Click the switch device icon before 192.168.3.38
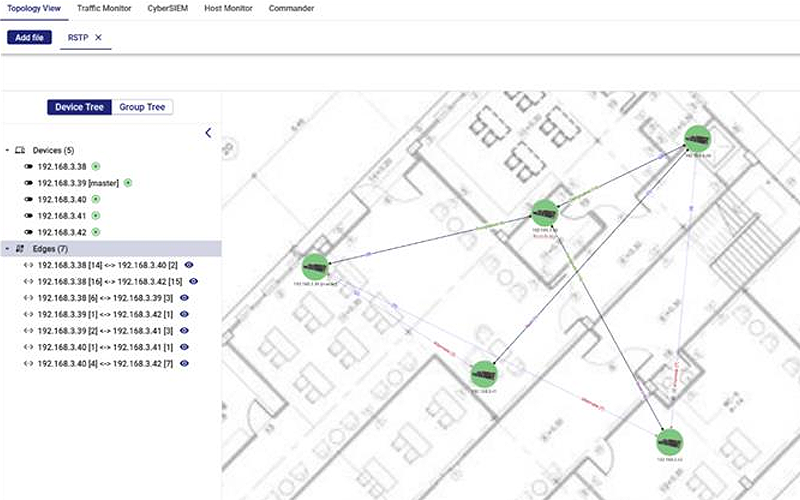The width and height of the screenshot is (800, 500). [x=29, y=166]
